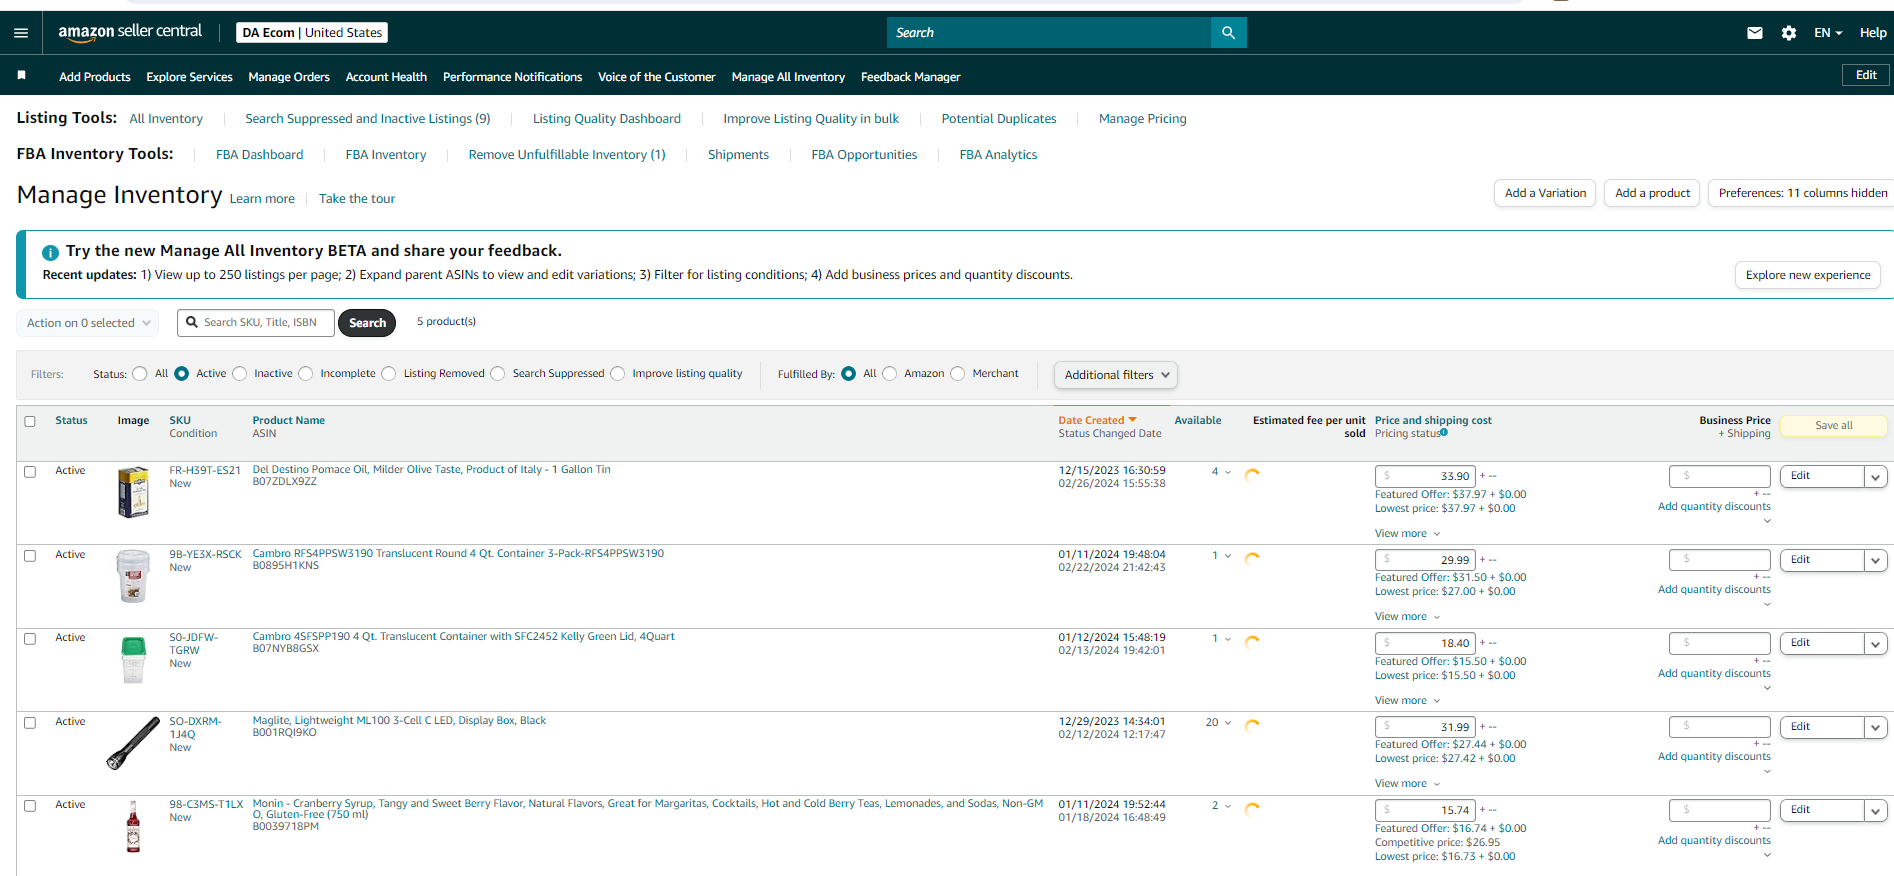Choose the All status radio button
The width and height of the screenshot is (1894, 876).
pos(140,374)
